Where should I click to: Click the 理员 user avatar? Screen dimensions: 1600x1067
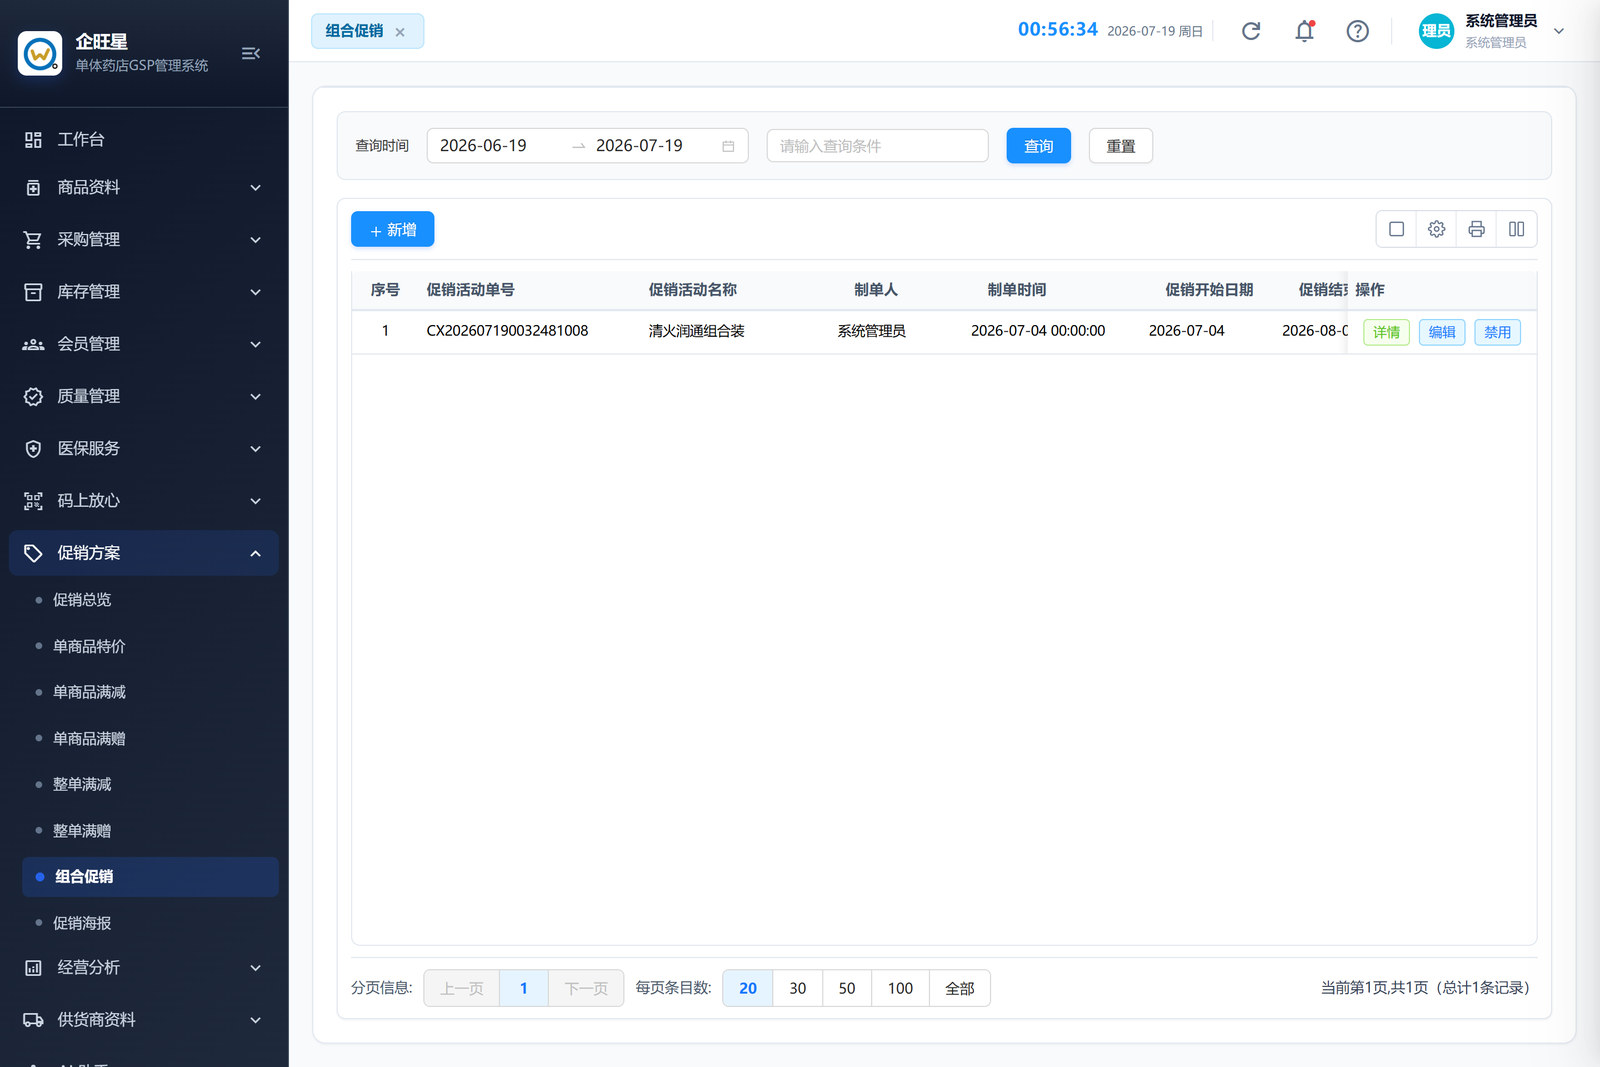click(x=1436, y=31)
